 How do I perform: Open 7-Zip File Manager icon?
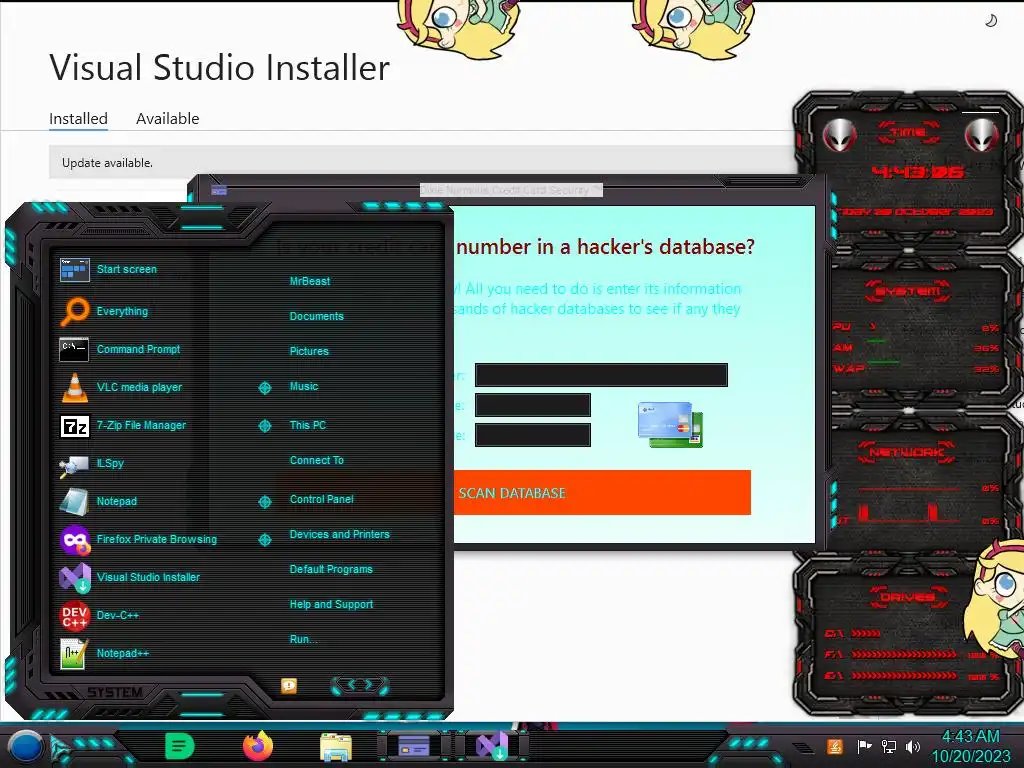74,426
